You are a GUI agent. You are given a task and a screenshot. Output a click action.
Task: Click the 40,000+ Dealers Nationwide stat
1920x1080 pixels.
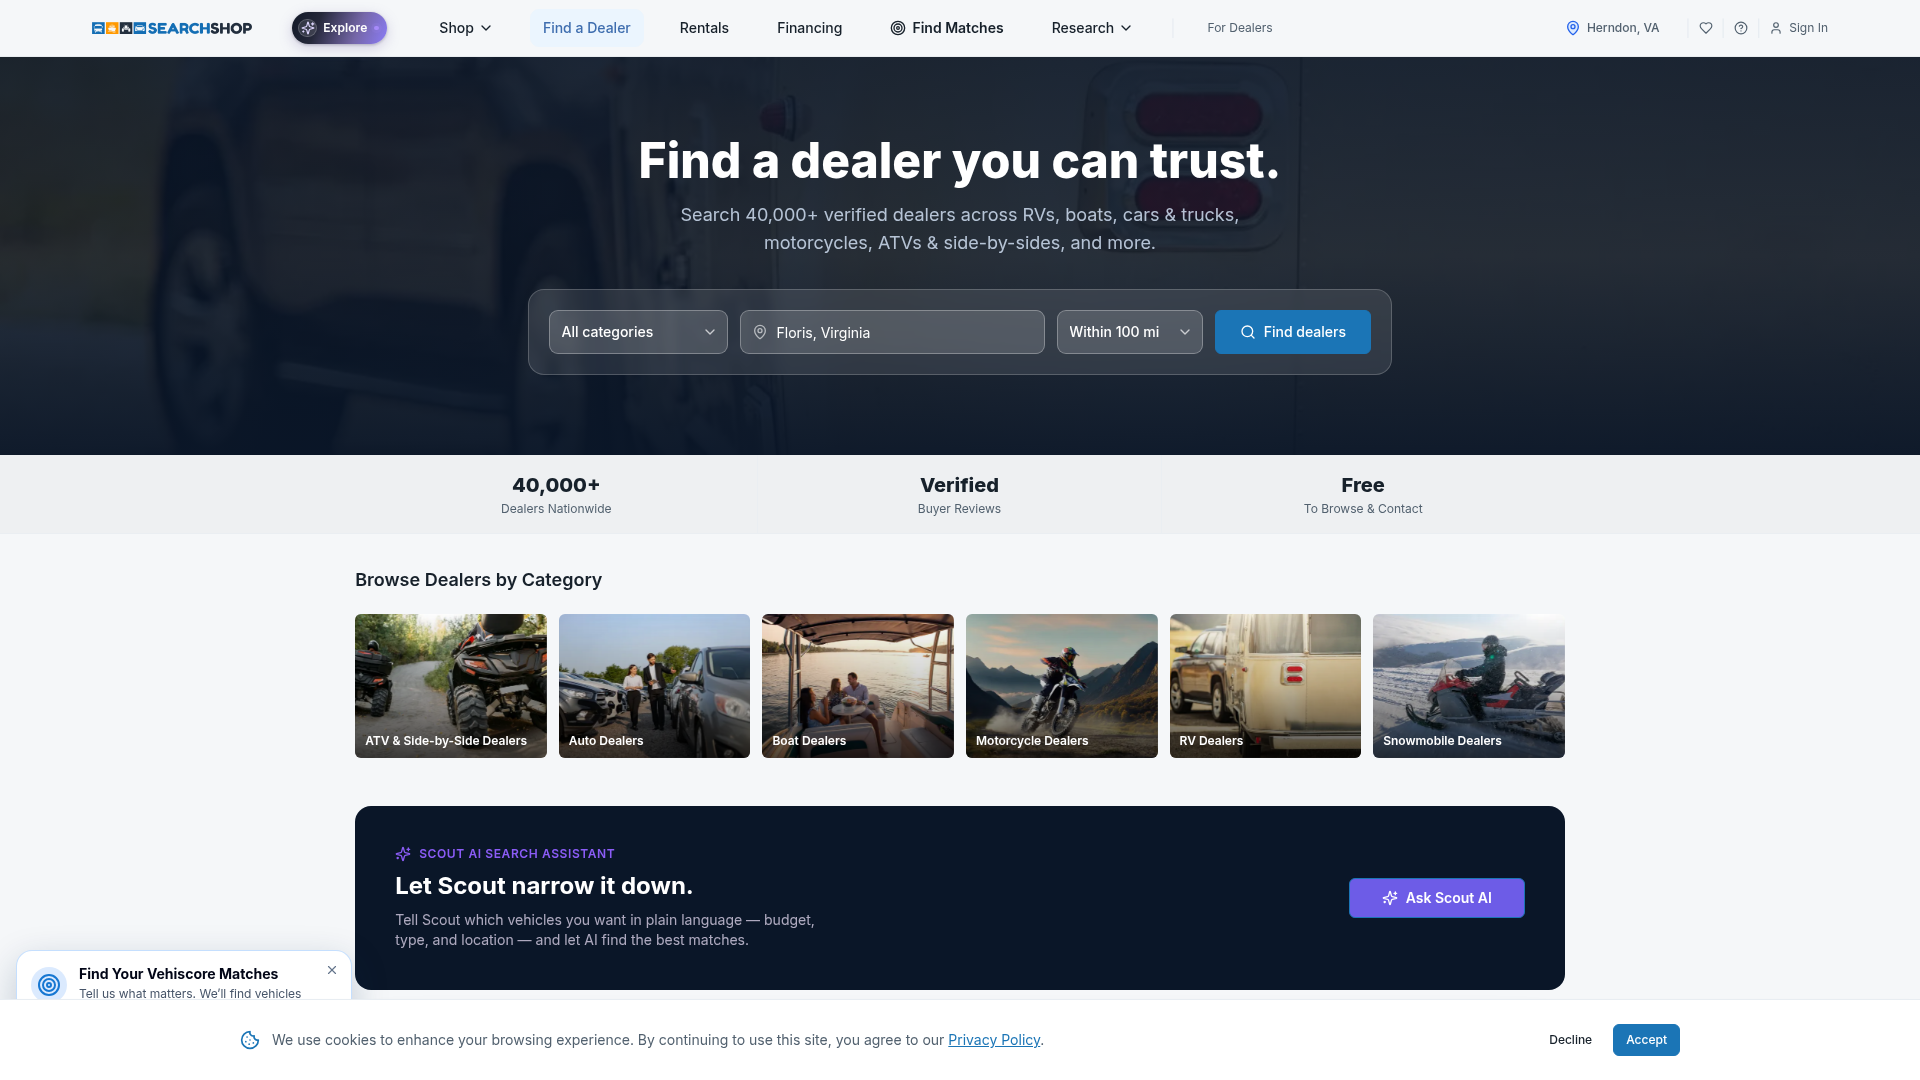point(556,495)
